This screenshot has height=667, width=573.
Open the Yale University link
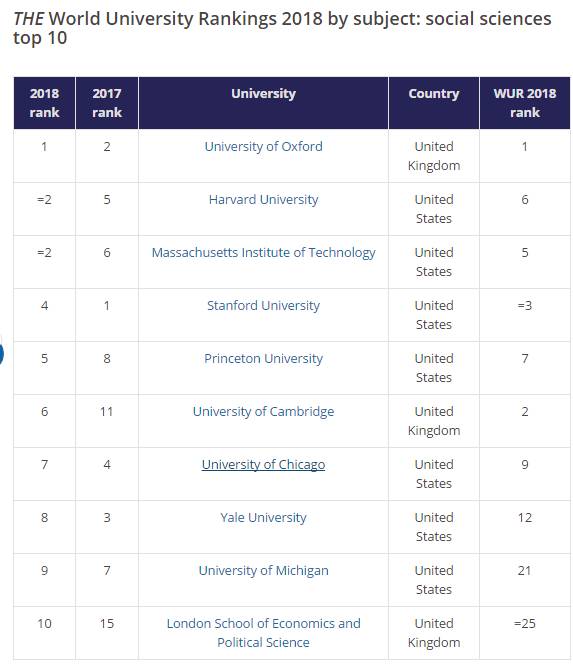(x=263, y=518)
